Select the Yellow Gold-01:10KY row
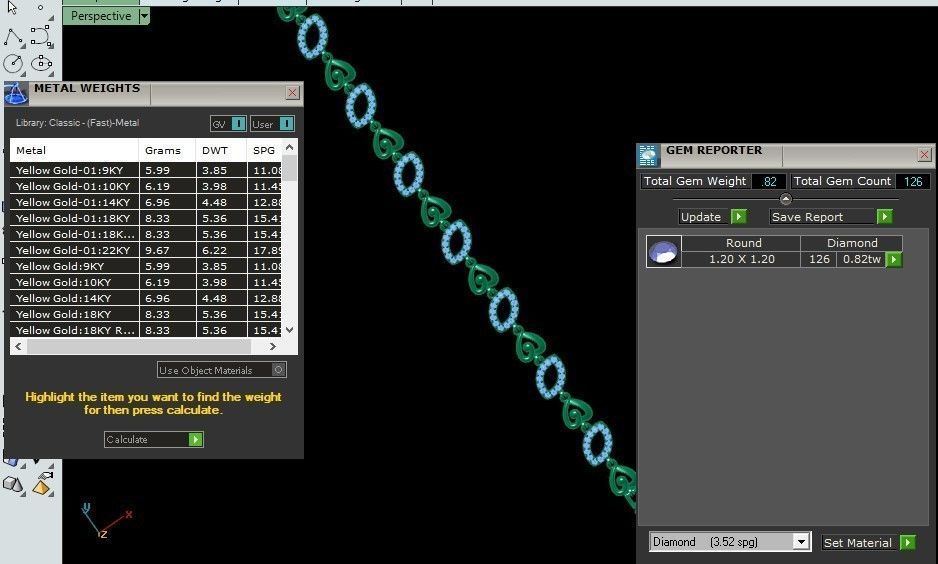 (145, 186)
